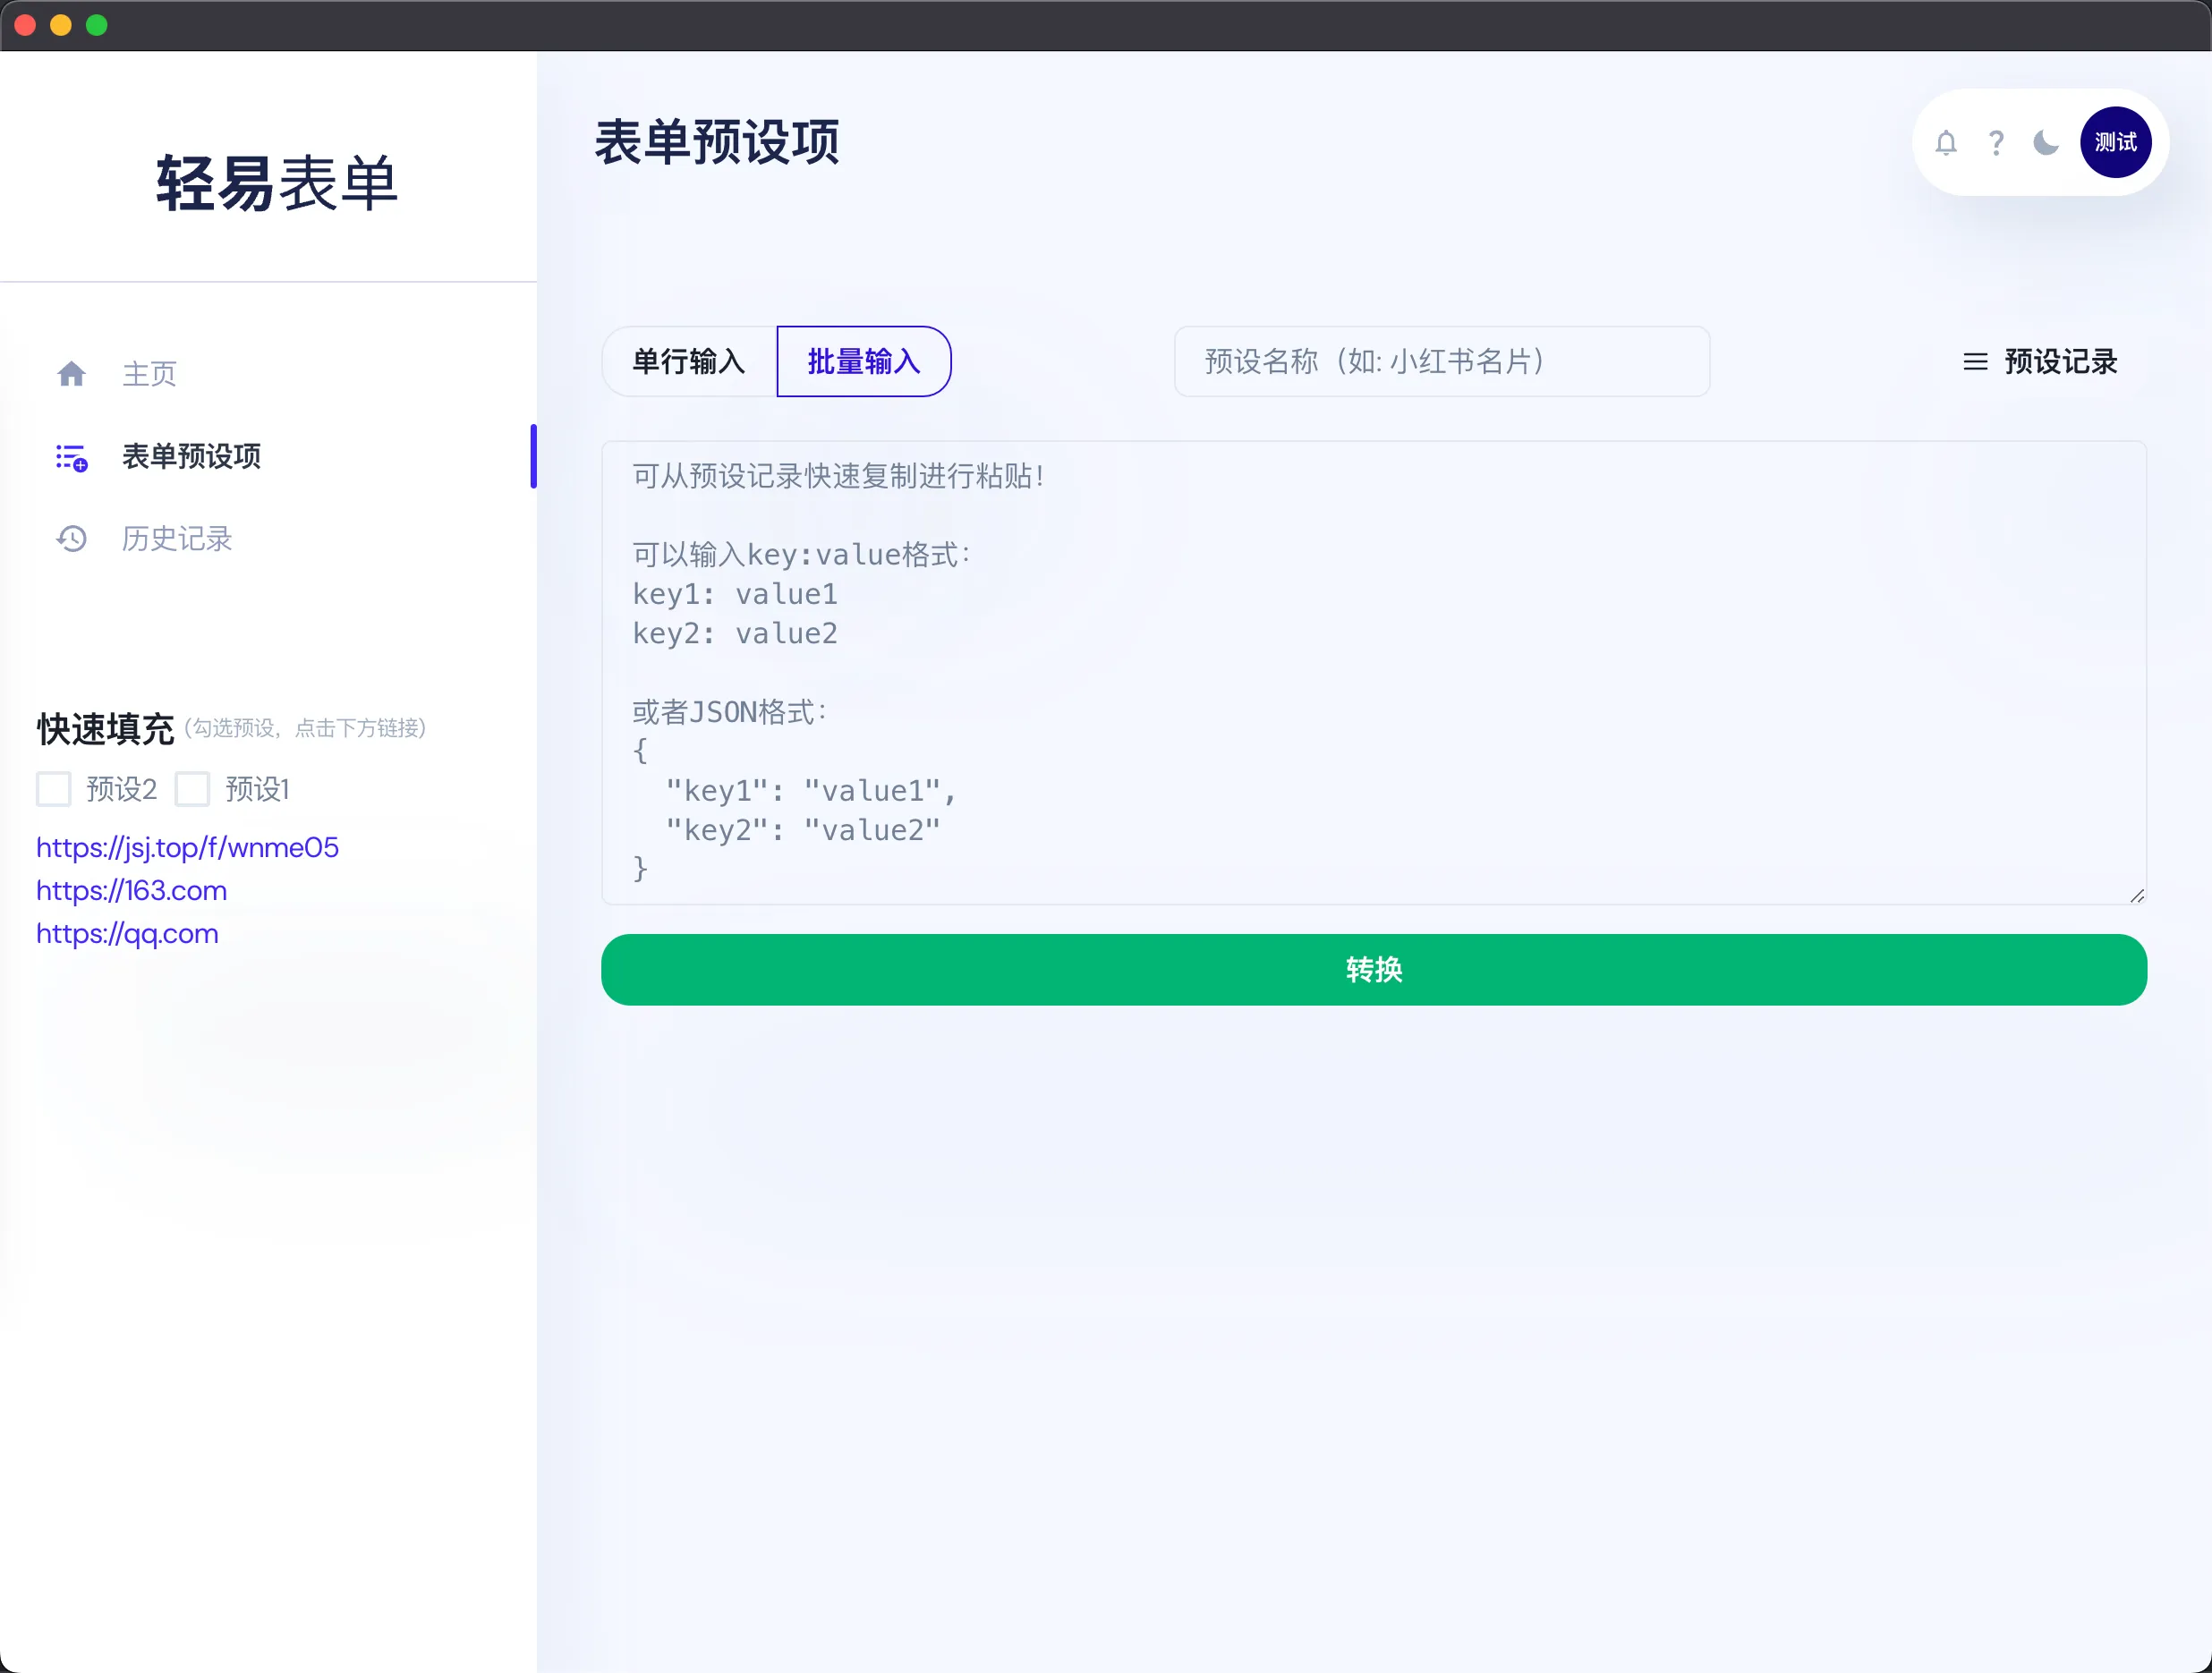Toggle dark mode with the moon icon
The image size is (2212, 1673).
2046,143
